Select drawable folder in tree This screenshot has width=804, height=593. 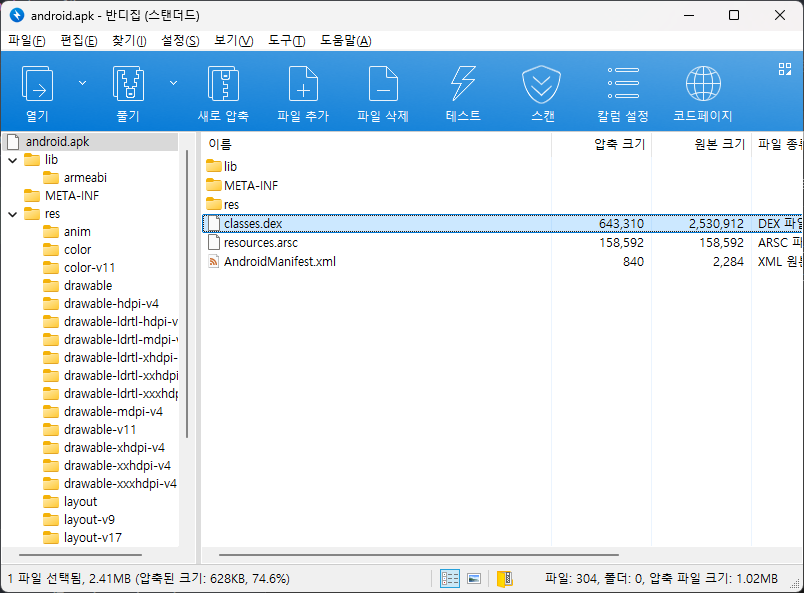tap(88, 286)
